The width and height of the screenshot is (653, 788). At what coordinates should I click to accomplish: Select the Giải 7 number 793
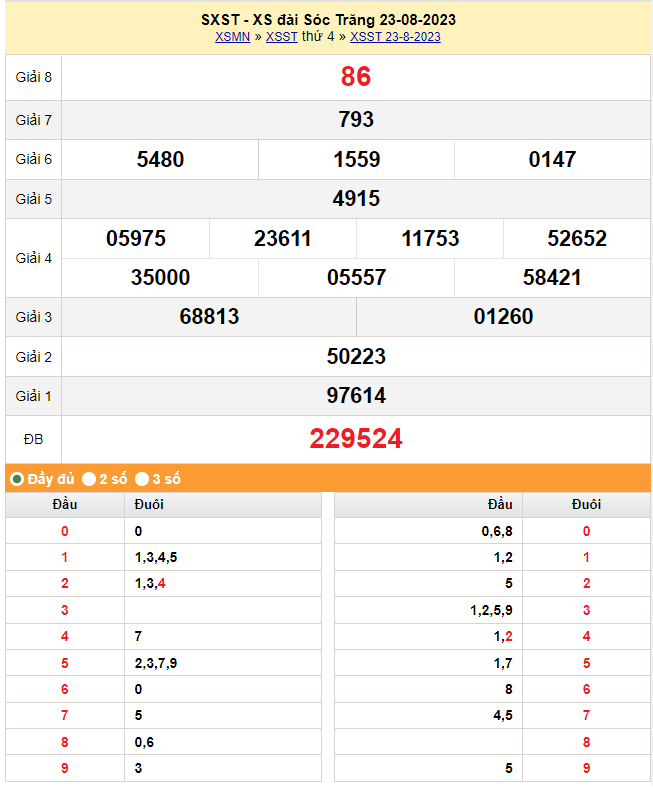click(x=356, y=120)
